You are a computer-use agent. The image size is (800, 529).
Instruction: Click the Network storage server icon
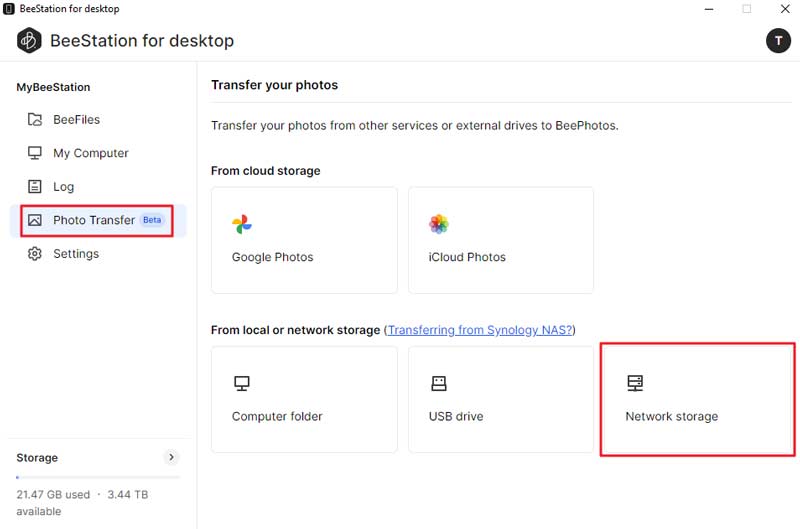635,383
